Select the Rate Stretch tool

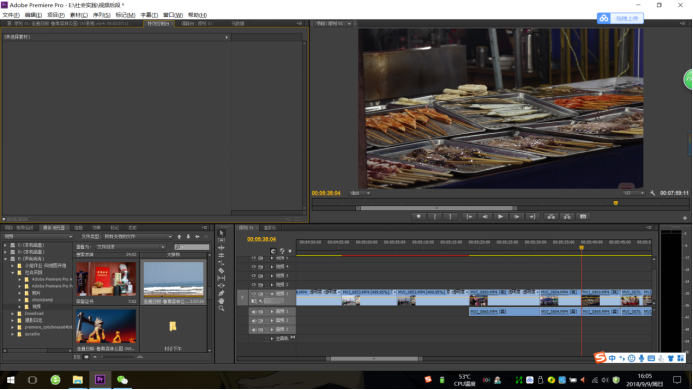(x=221, y=263)
